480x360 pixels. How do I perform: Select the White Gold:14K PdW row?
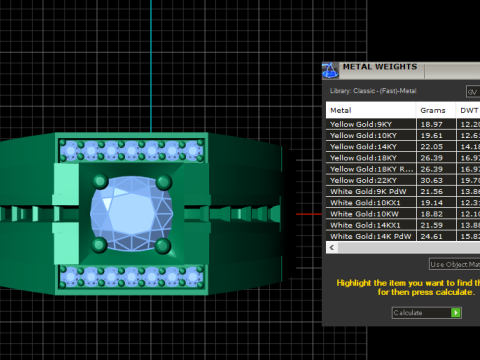click(403, 236)
